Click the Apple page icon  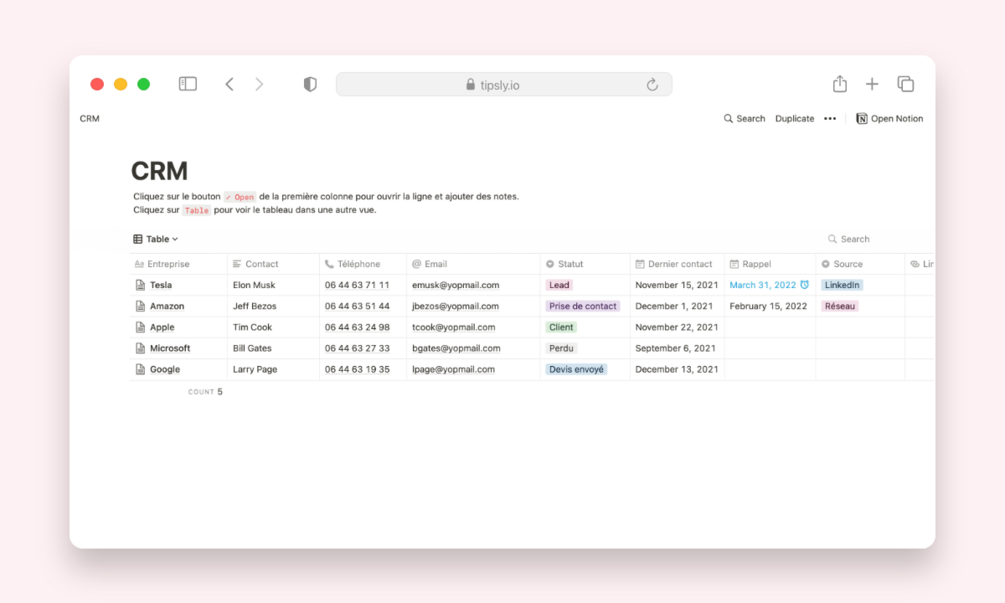pos(140,327)
